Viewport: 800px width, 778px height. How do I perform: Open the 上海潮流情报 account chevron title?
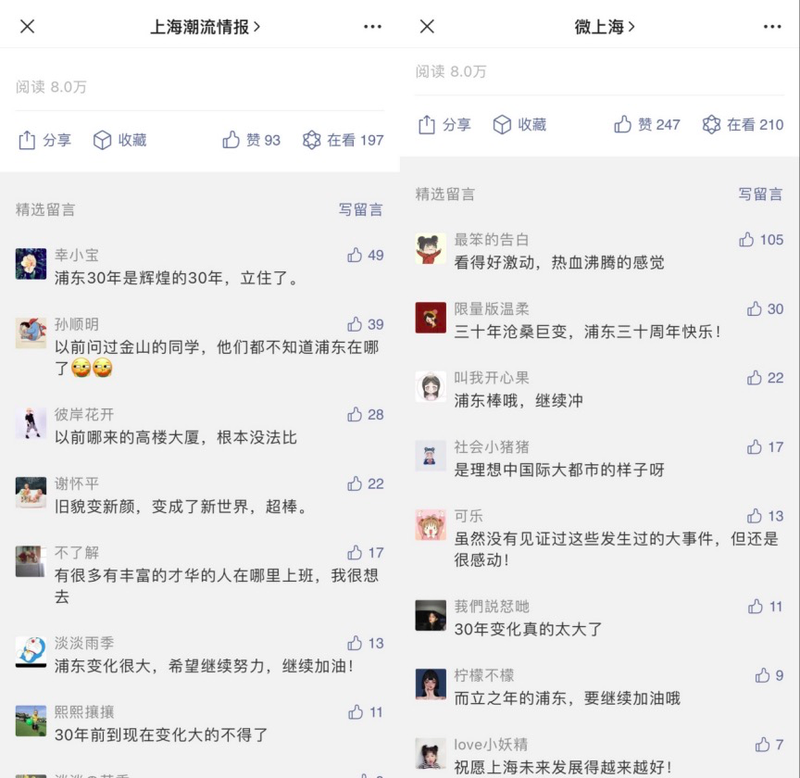coord(205,27)
